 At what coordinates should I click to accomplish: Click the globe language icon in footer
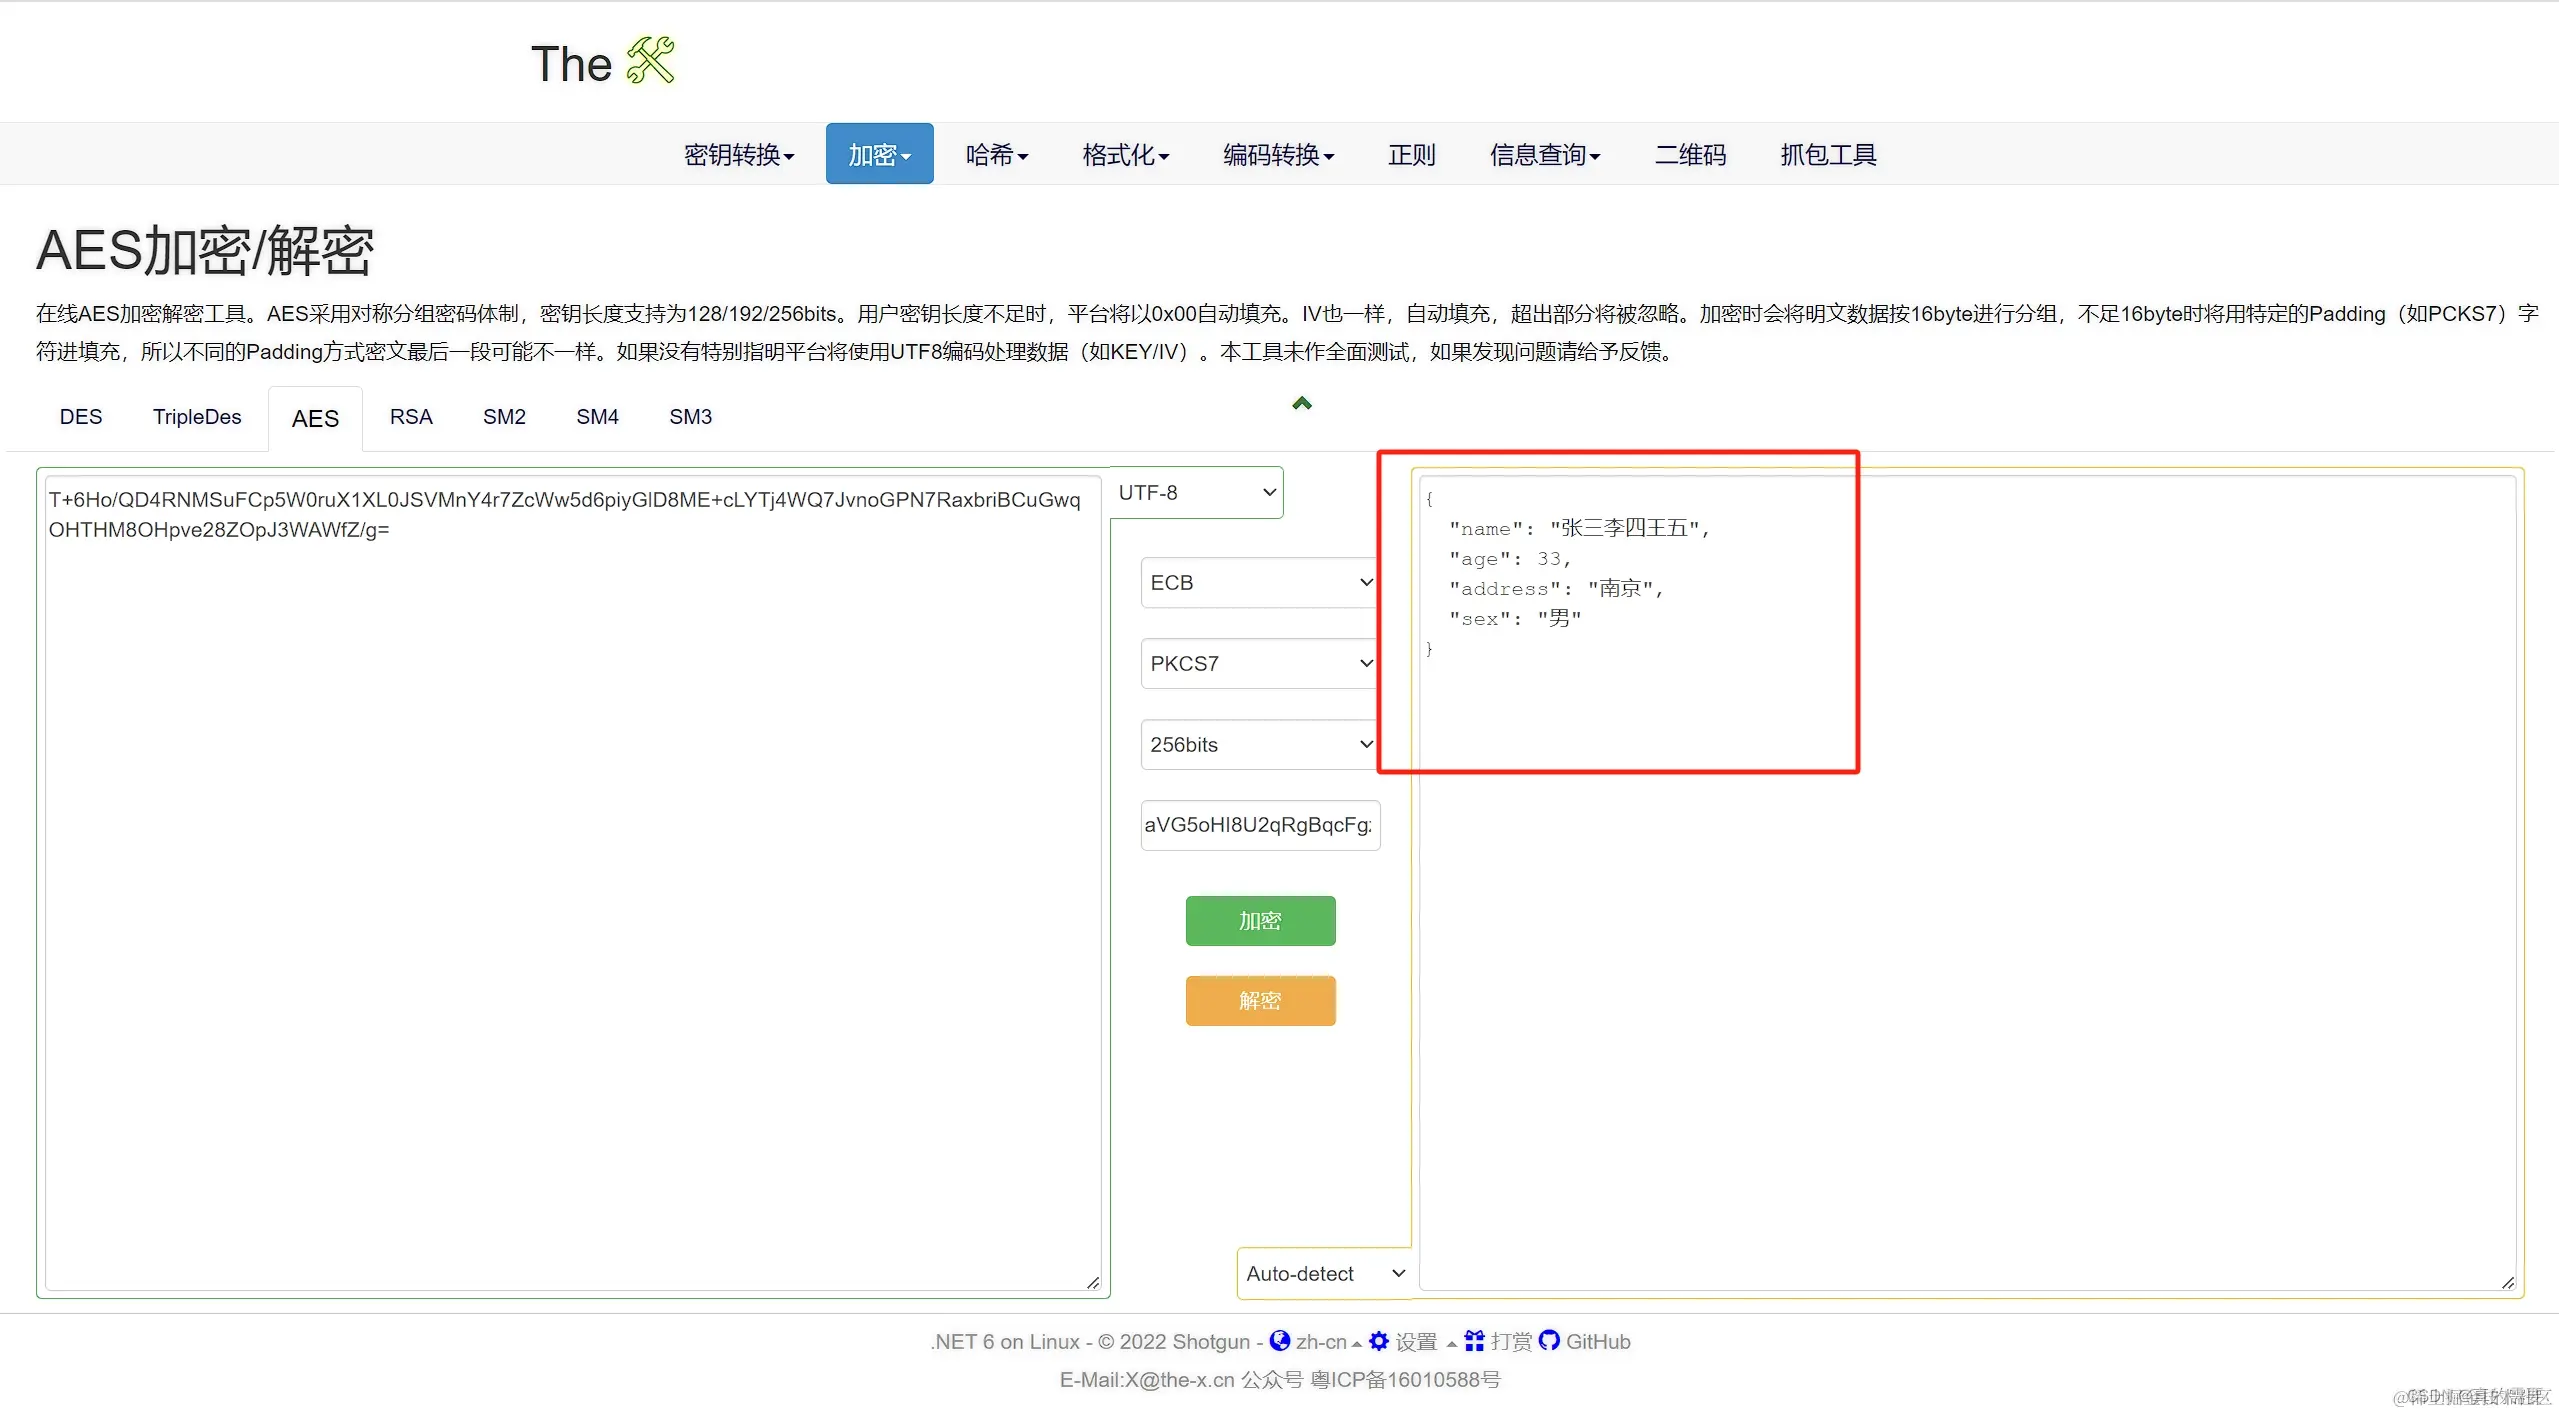click(1279, 1341)
